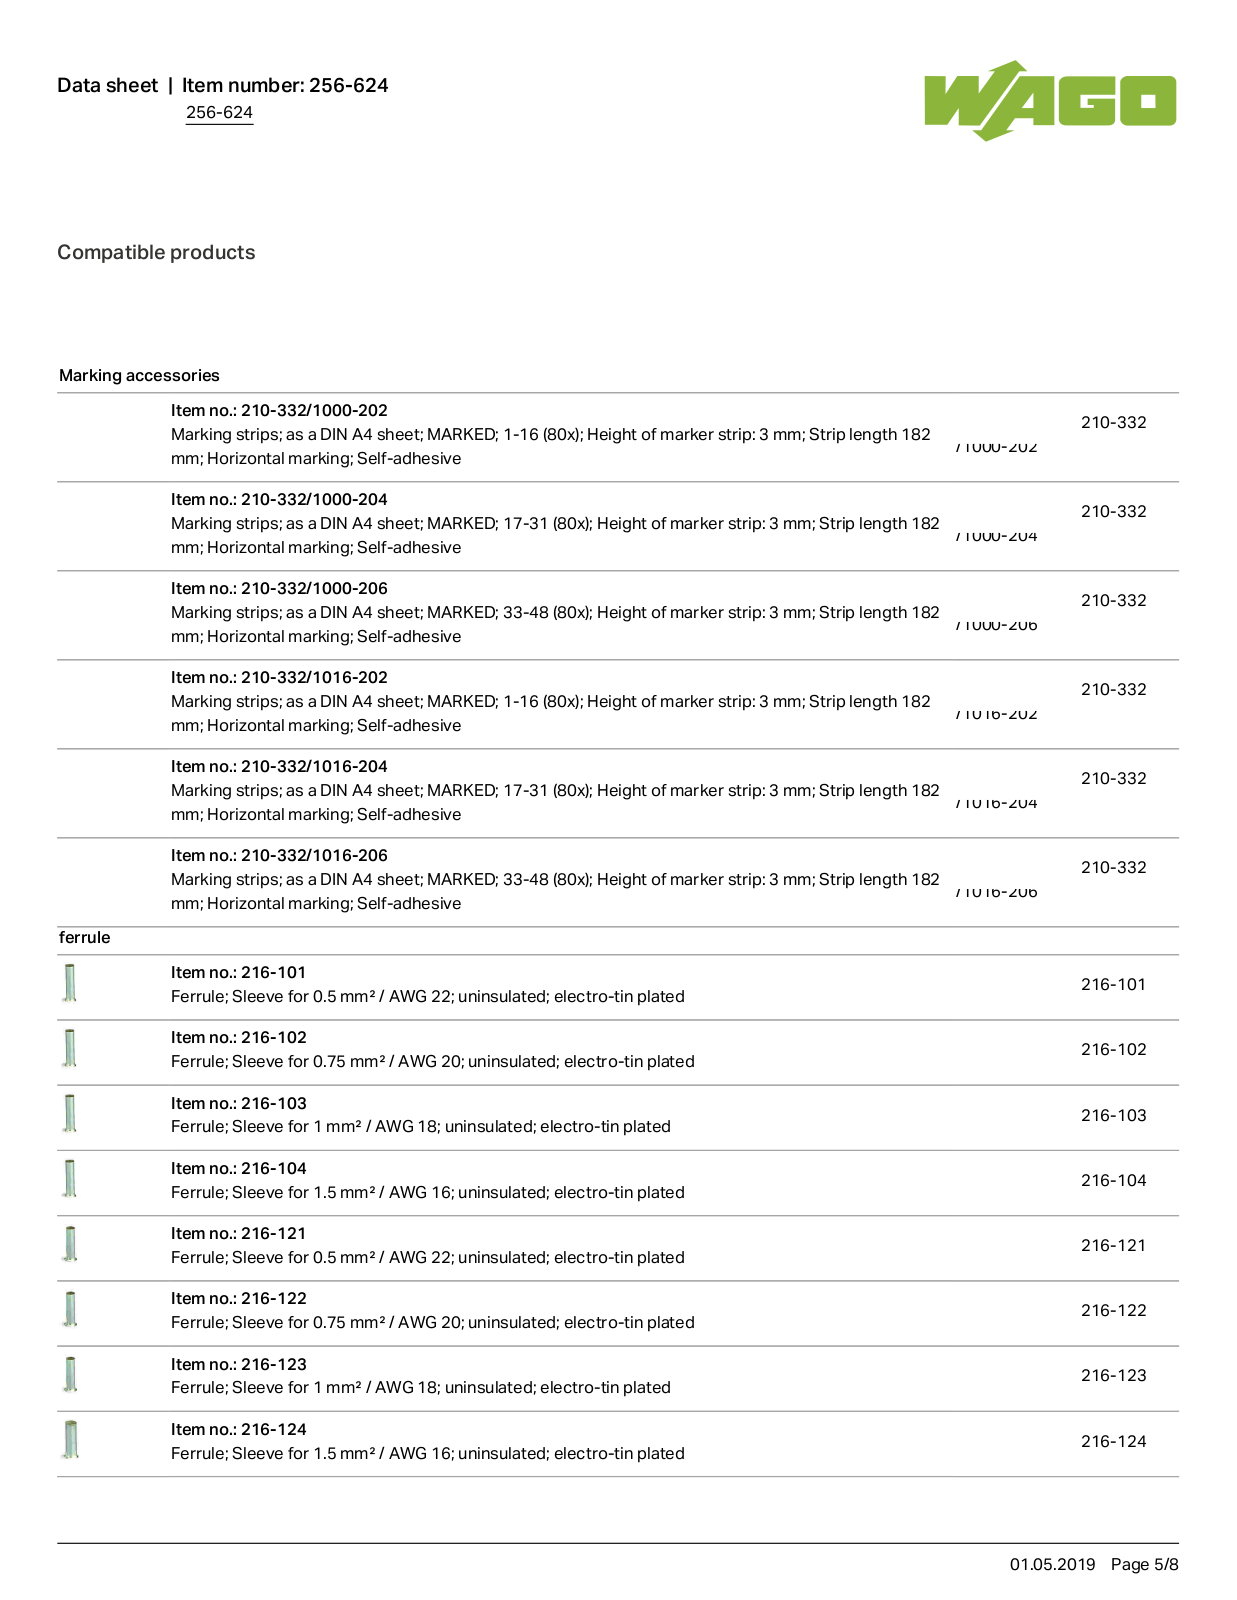Click the 'Marking accessories' section label
The image size is (1237, 1600).
[139, 375]
